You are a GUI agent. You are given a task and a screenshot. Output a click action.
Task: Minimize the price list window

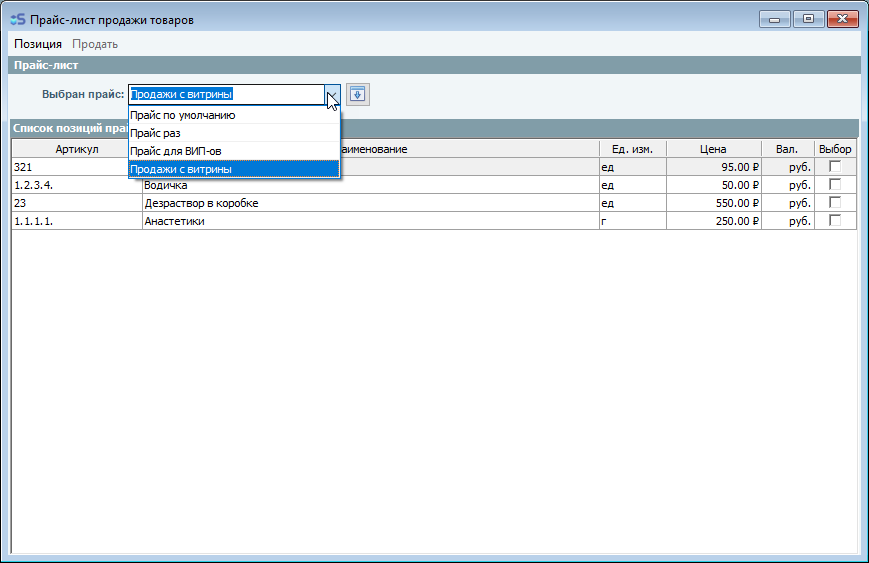[x=775, y=18]
